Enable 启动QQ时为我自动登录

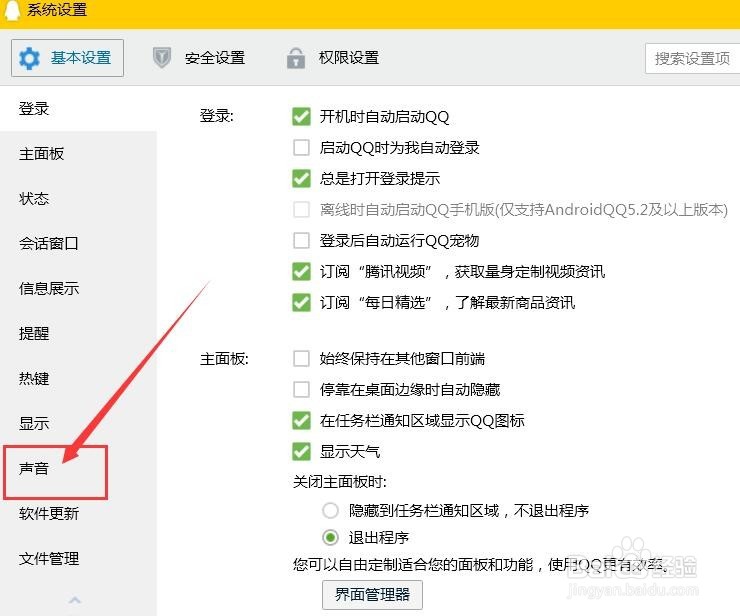(302, 148)
